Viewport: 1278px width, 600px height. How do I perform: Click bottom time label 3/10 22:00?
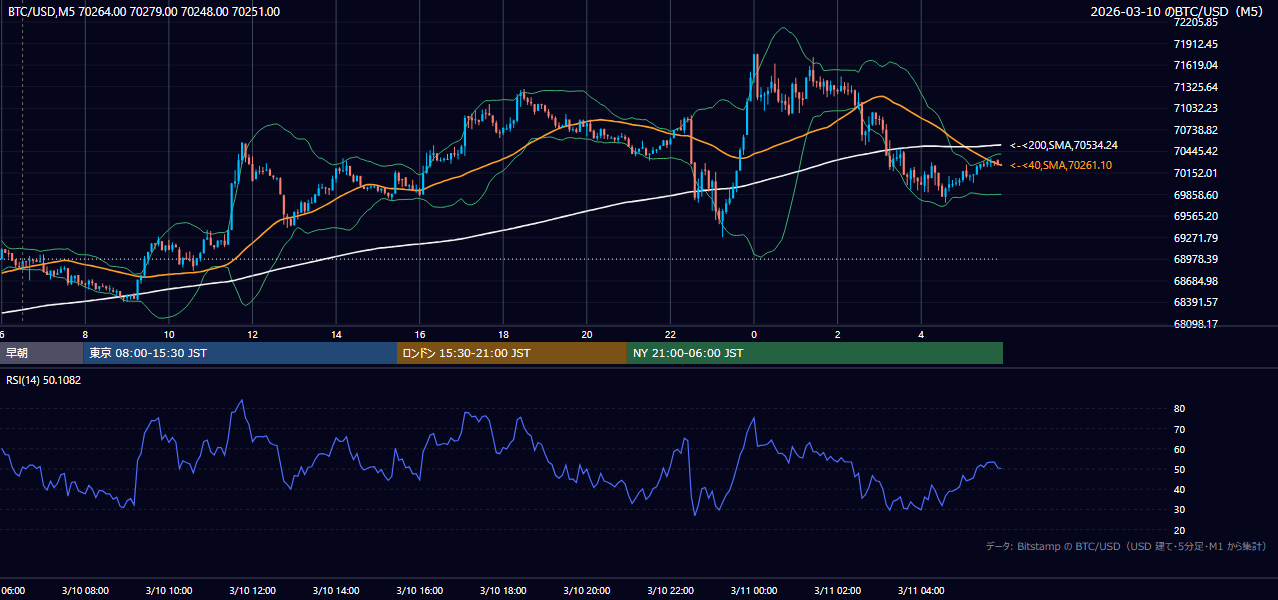tap(669, 590)
